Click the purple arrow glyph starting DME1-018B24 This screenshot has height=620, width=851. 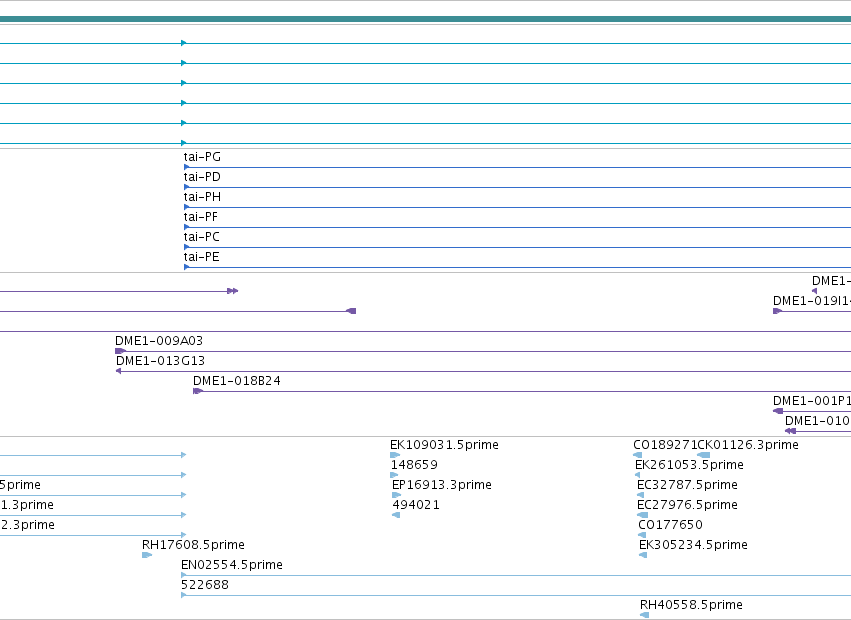tap(198, 391)
